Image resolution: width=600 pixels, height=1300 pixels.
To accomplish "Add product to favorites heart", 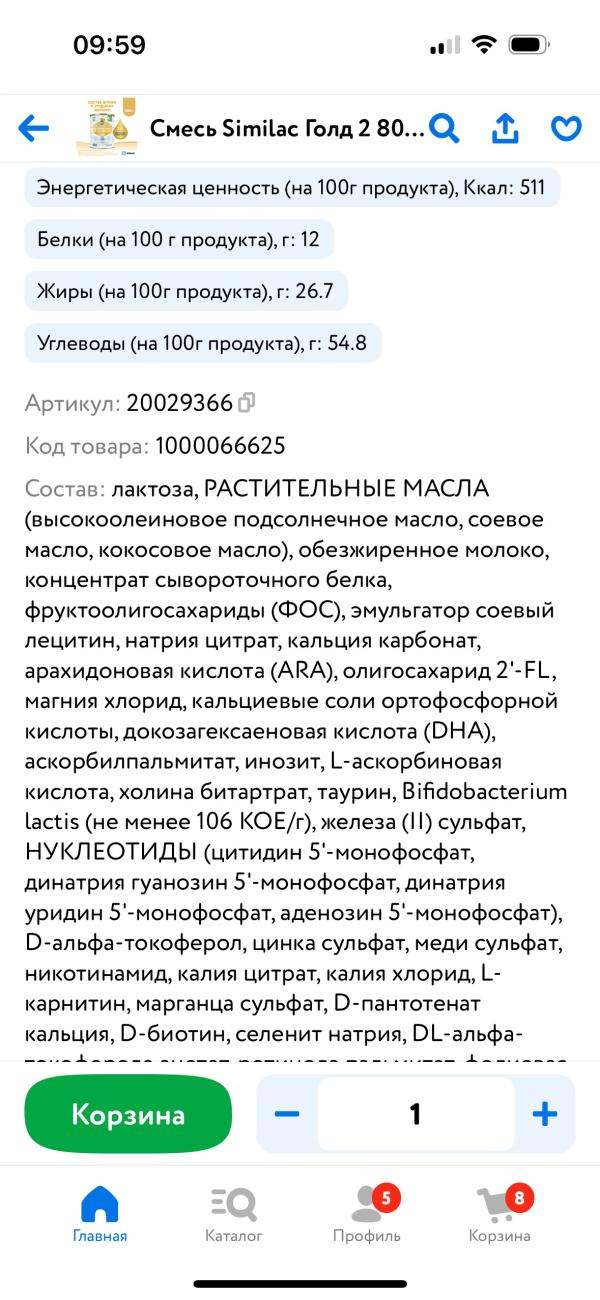I will click(x=566, y=128).
